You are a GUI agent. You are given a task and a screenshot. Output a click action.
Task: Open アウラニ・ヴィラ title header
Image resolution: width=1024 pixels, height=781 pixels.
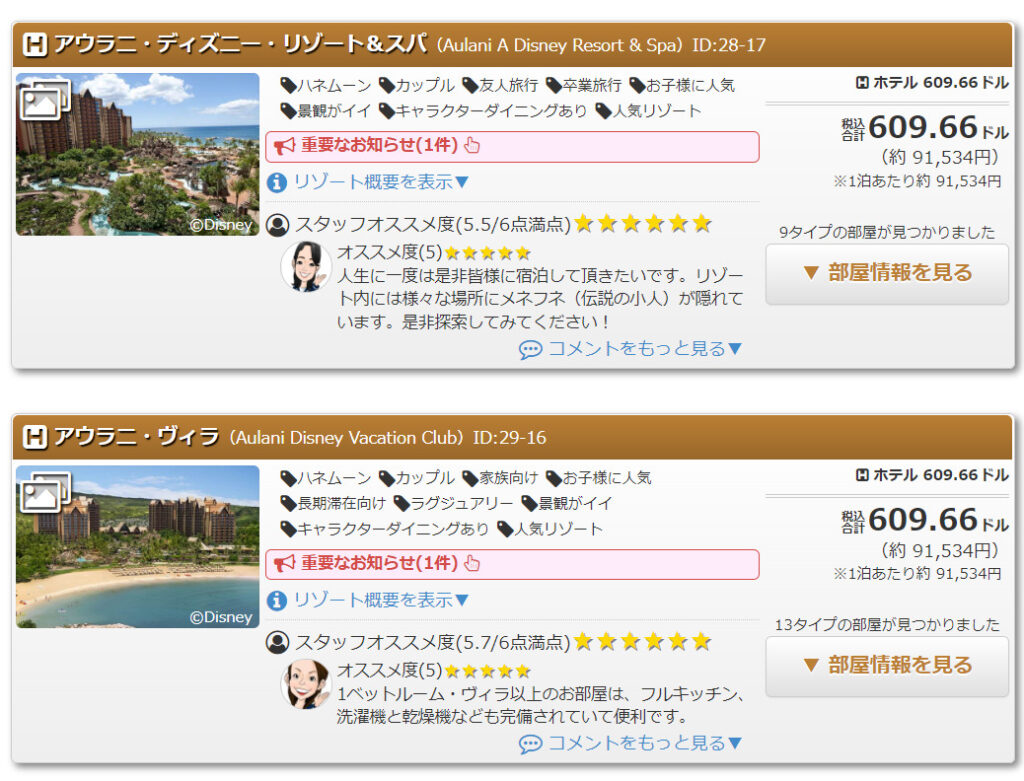[x=512, y=437]
